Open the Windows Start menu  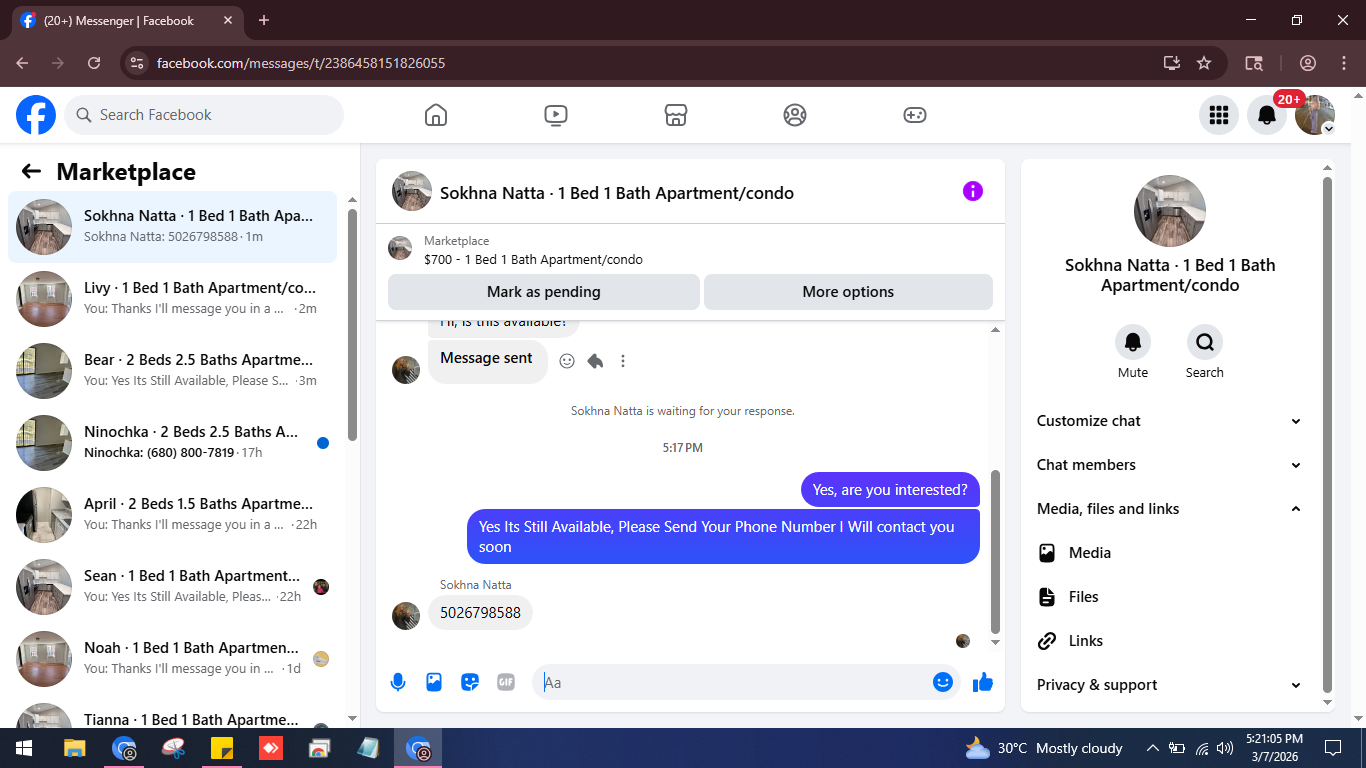(x=24, y=748)
